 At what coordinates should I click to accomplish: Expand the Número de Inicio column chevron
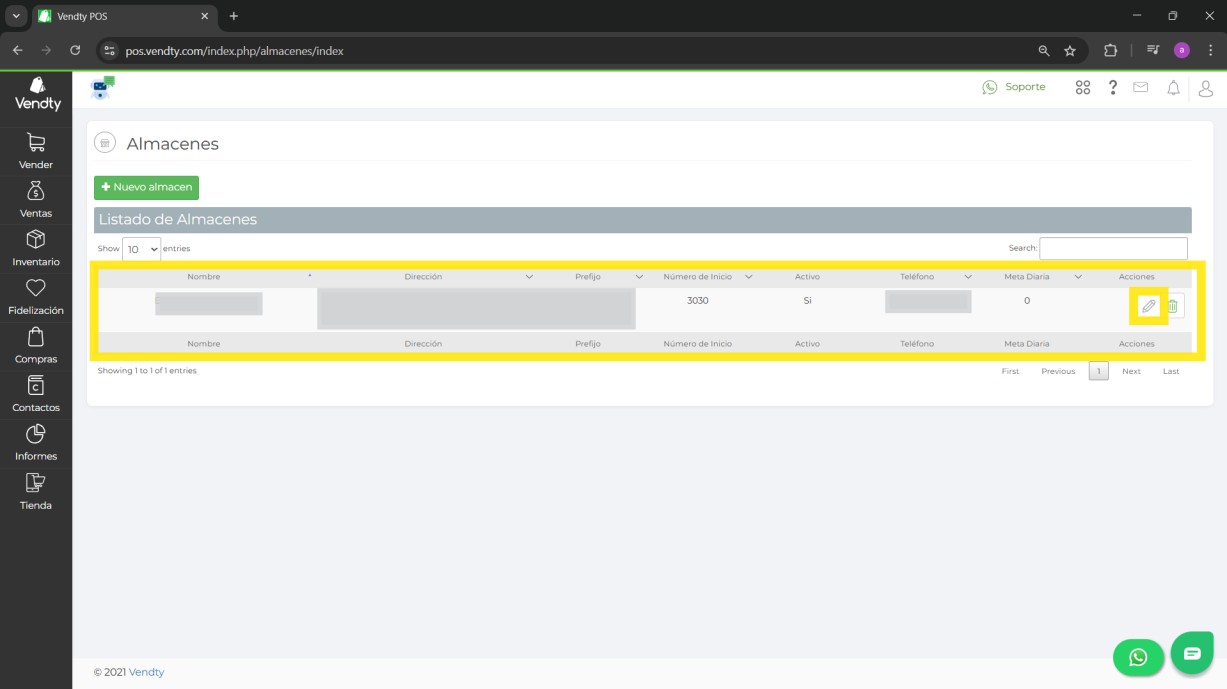pyautogui.click(x=748, y=277)
